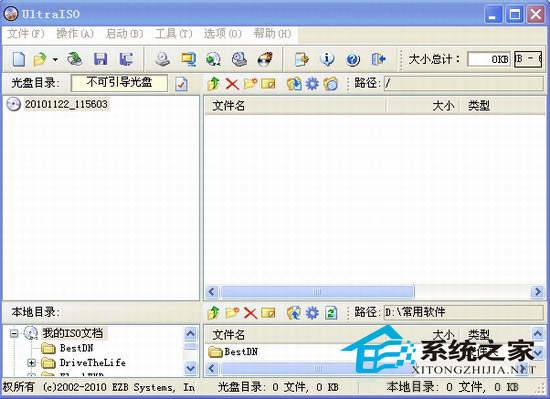Screen dimensions: 550x399
Task: Open the Help question mark icon
Action: tap(353, 60)
